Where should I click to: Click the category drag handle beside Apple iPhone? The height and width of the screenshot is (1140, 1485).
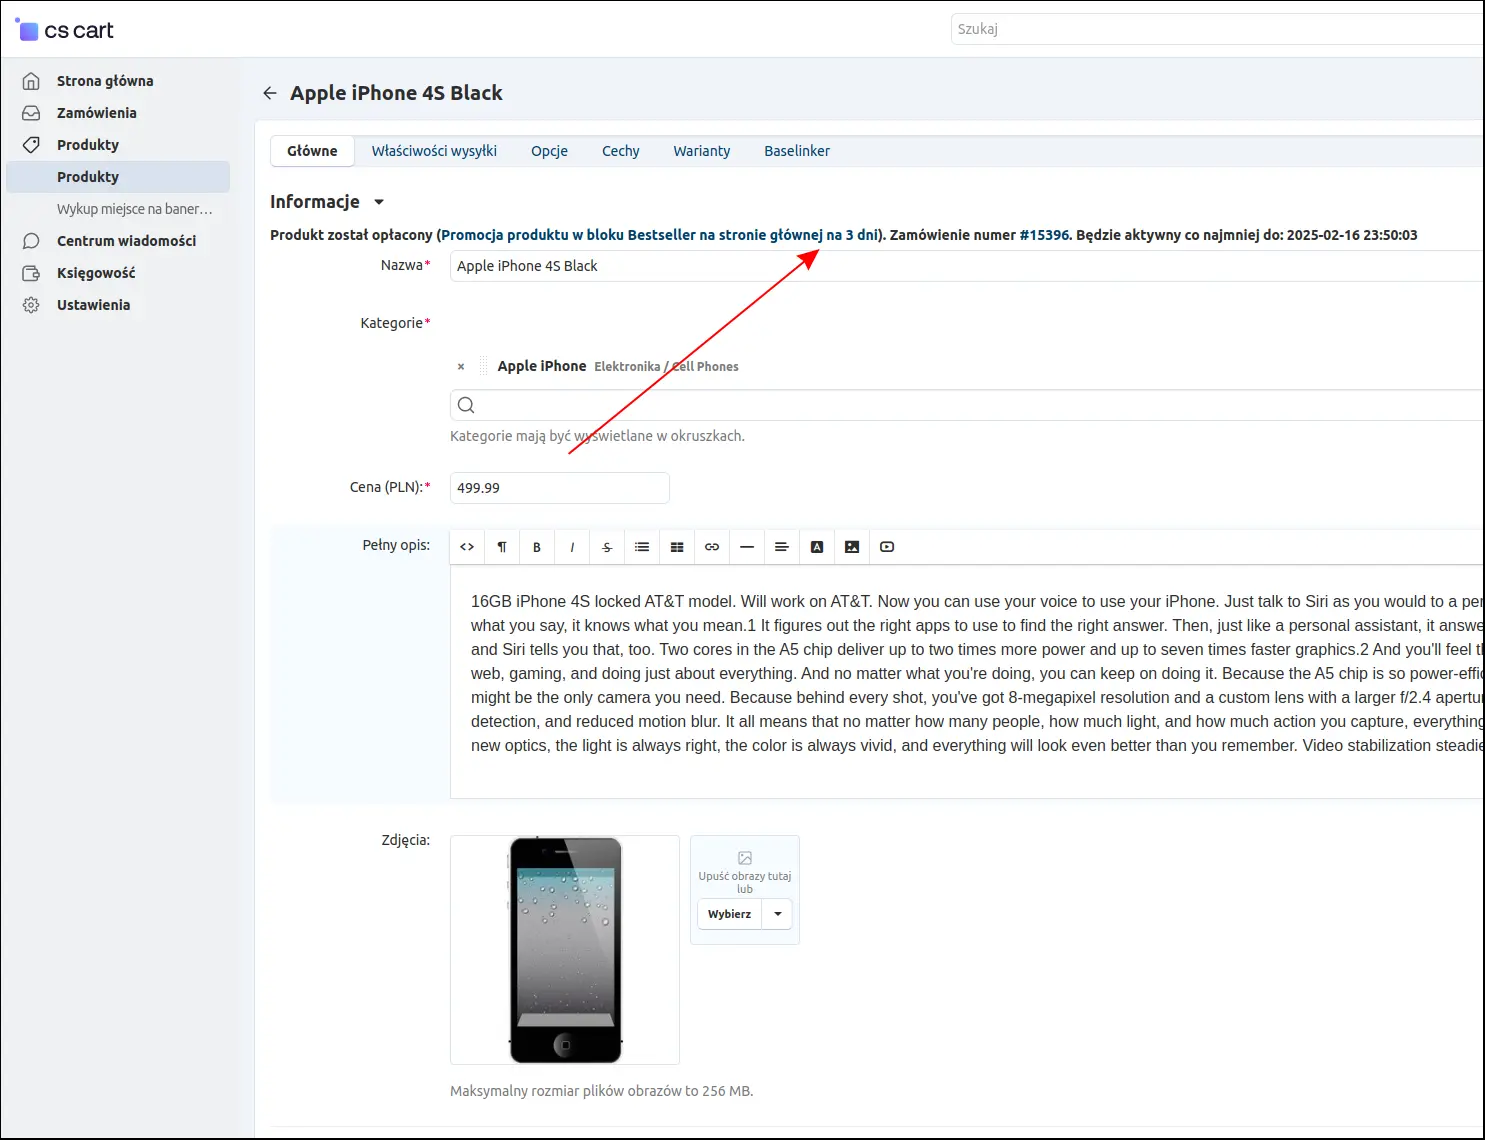tap(483, 366)
